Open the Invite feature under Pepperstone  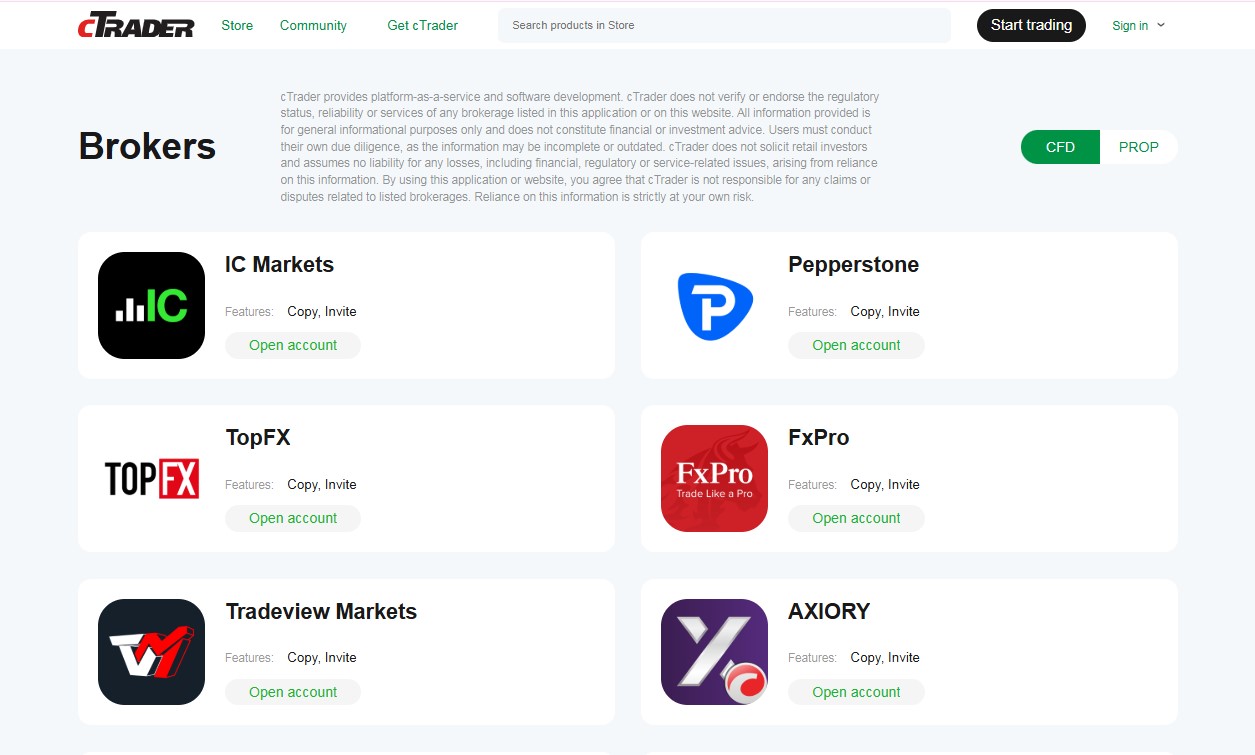click(906, 311)
